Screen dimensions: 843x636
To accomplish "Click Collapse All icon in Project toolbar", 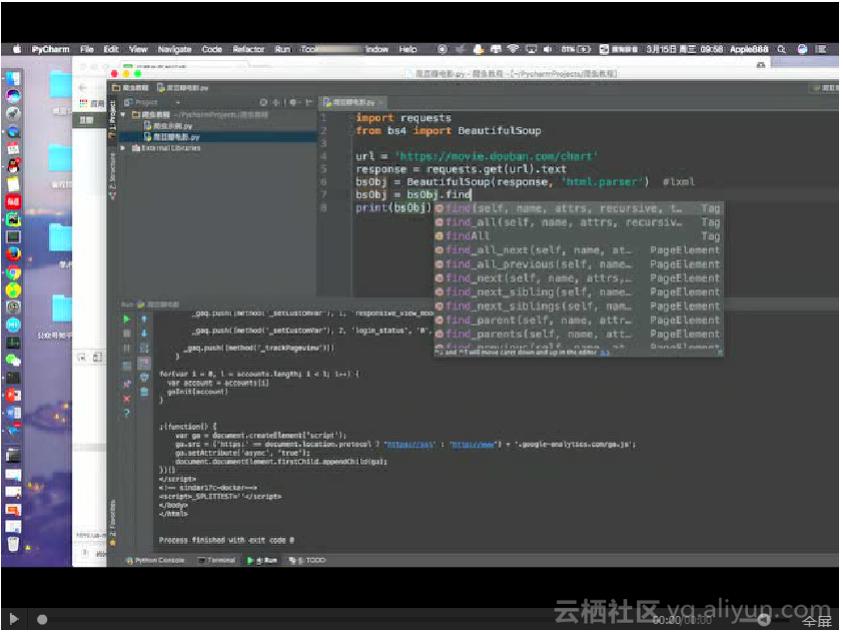I will click(x=276, y=103).
